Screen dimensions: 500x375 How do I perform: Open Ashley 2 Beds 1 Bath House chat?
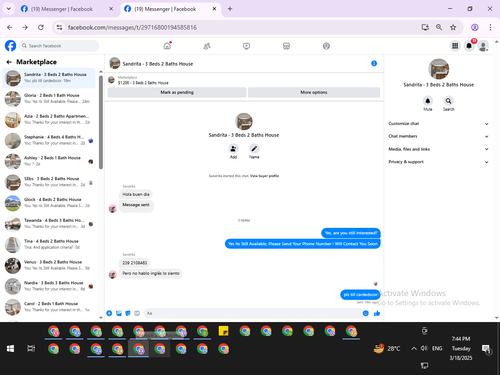[49, 161]
